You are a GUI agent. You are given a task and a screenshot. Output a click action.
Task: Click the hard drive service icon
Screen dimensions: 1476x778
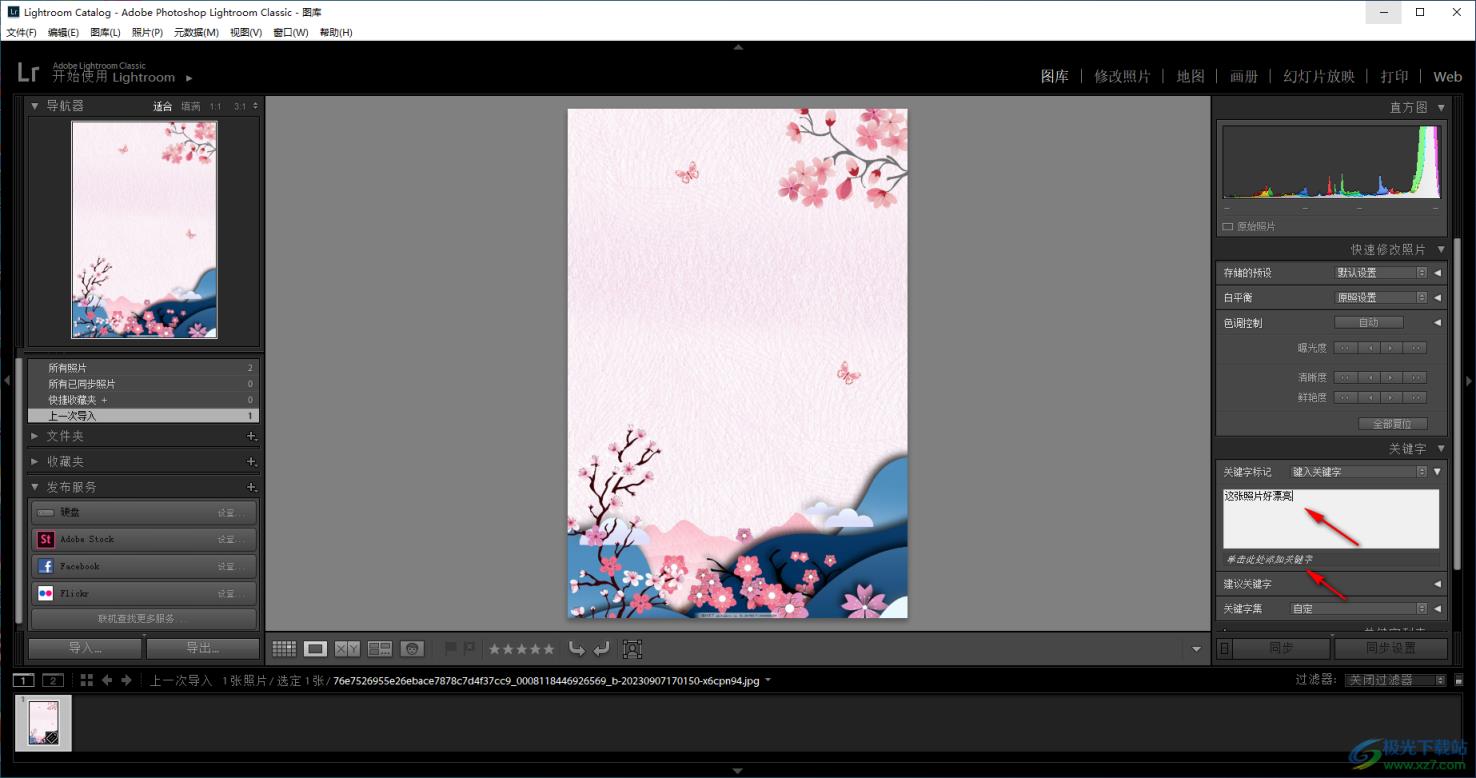[x=45, y=512]
